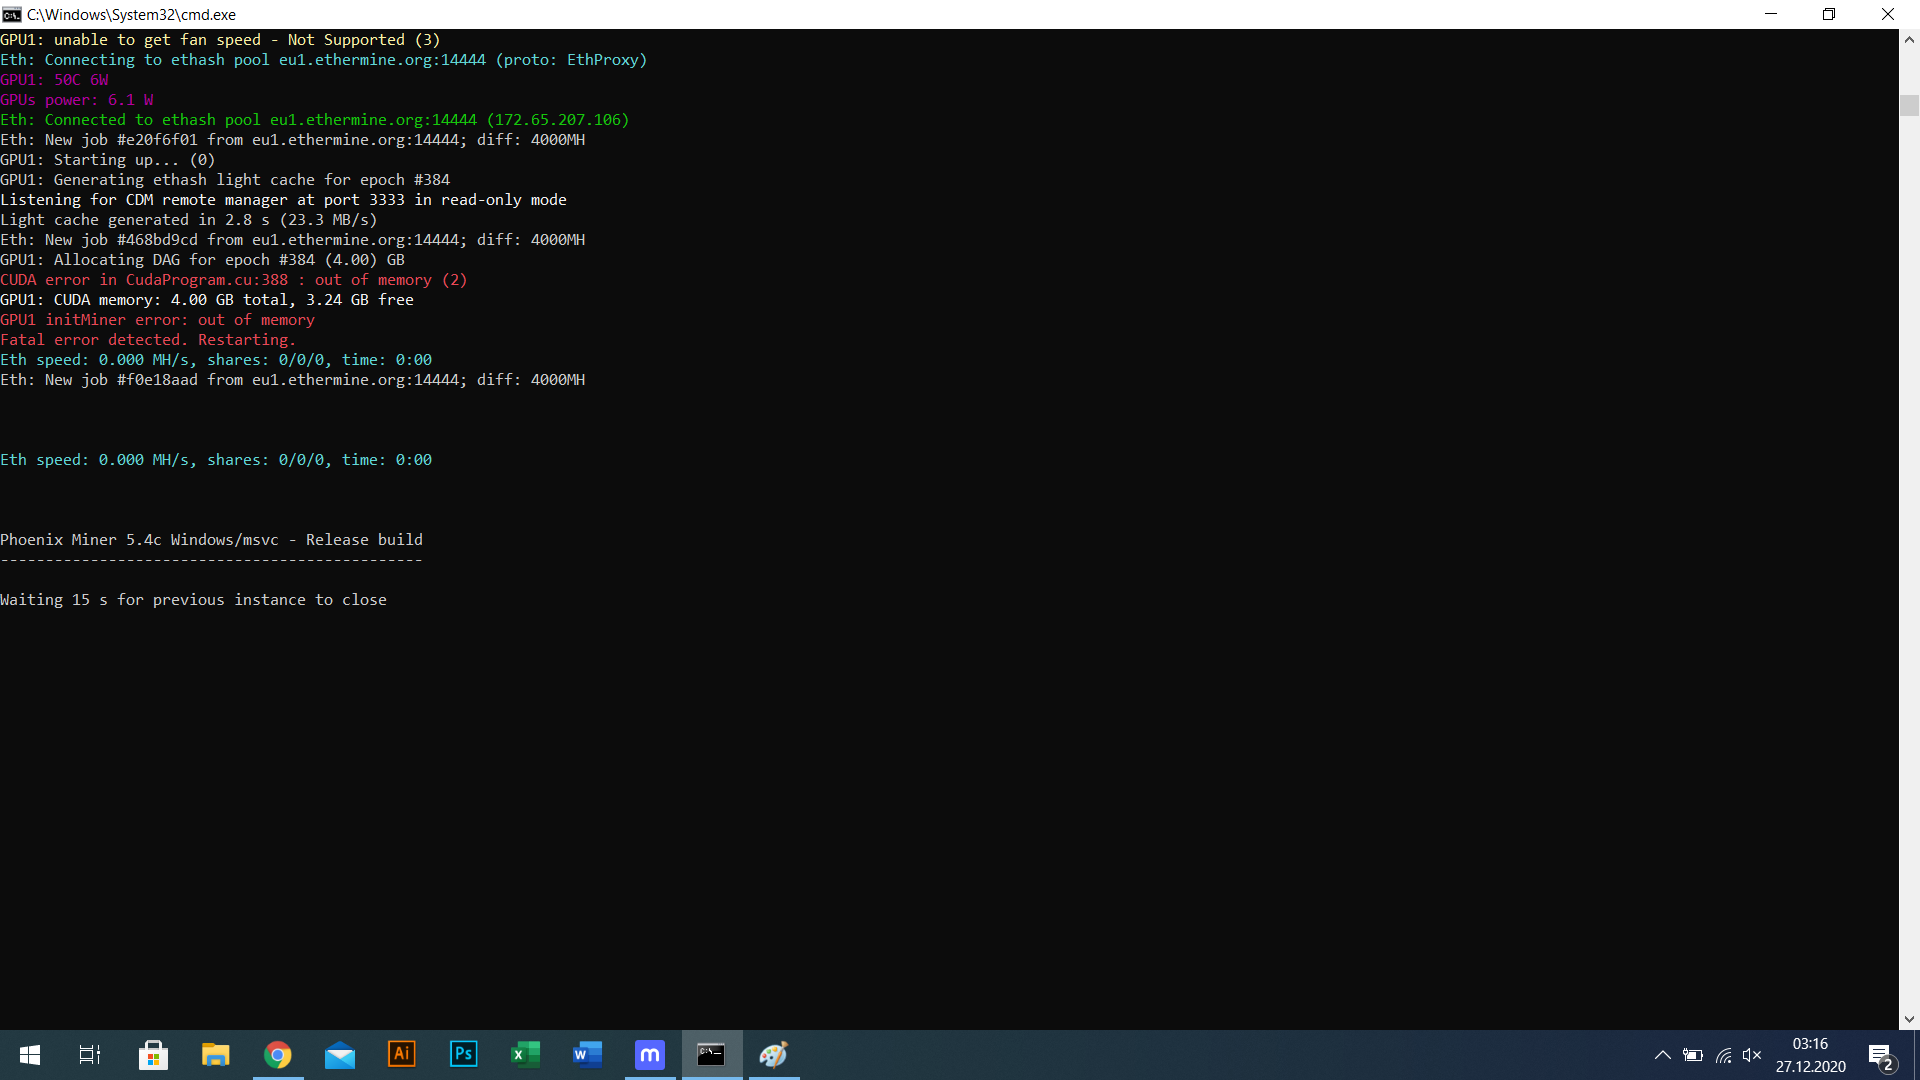Open Microsoft Word from the taskbar
This screenshot has width=1920, height=1080.
[588, 1055]
